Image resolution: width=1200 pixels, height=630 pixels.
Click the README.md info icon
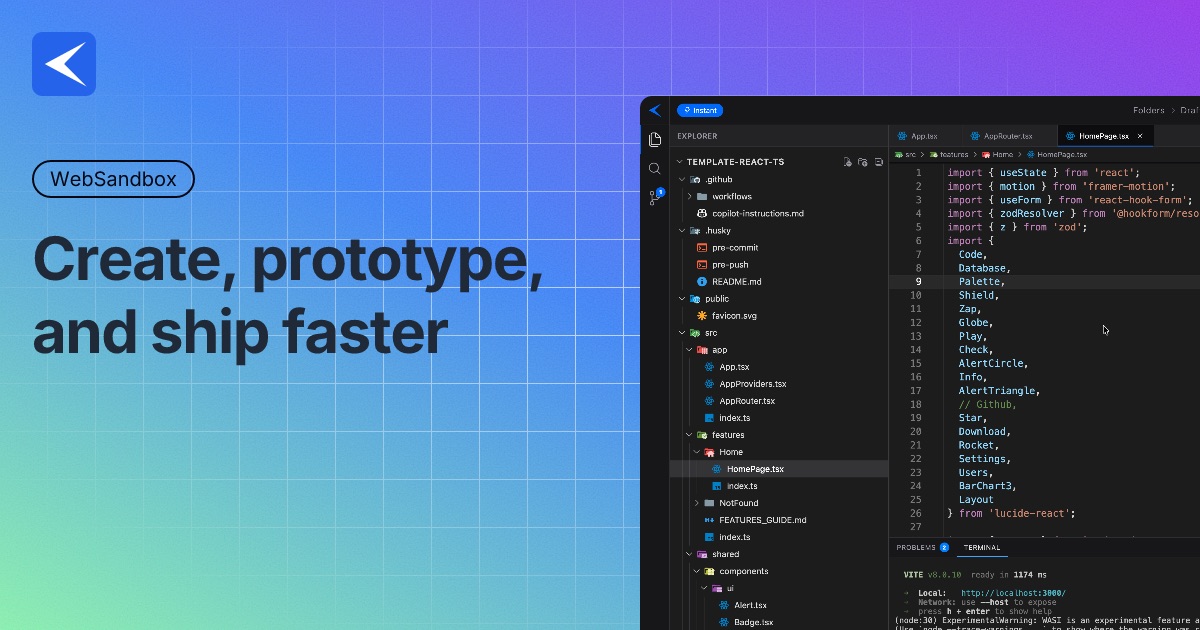tap(702, 282)
